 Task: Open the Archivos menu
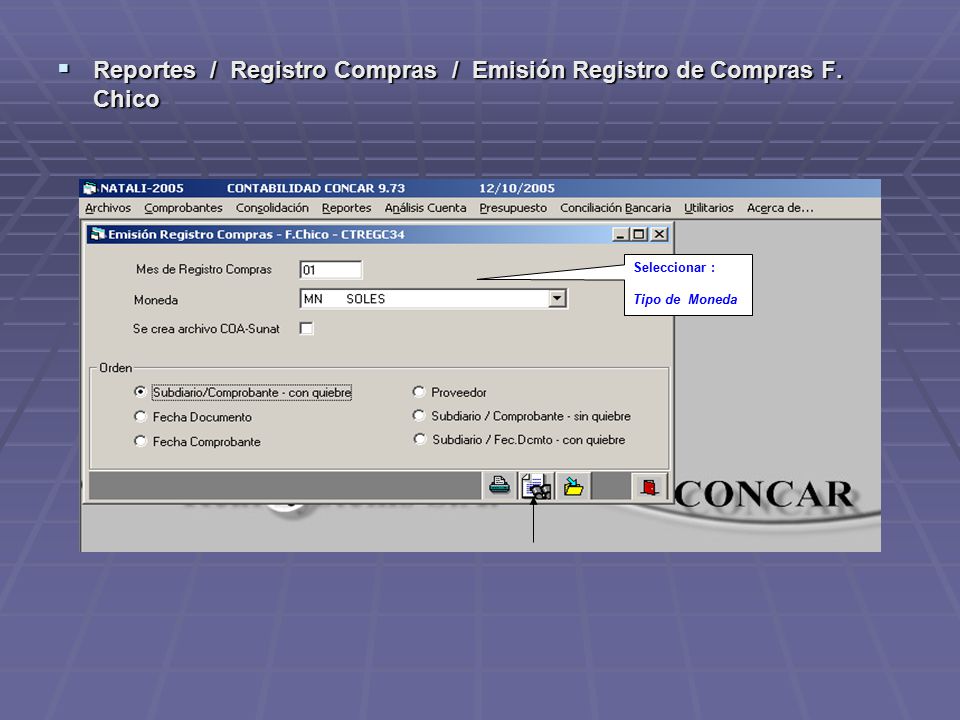click(108, 208)
